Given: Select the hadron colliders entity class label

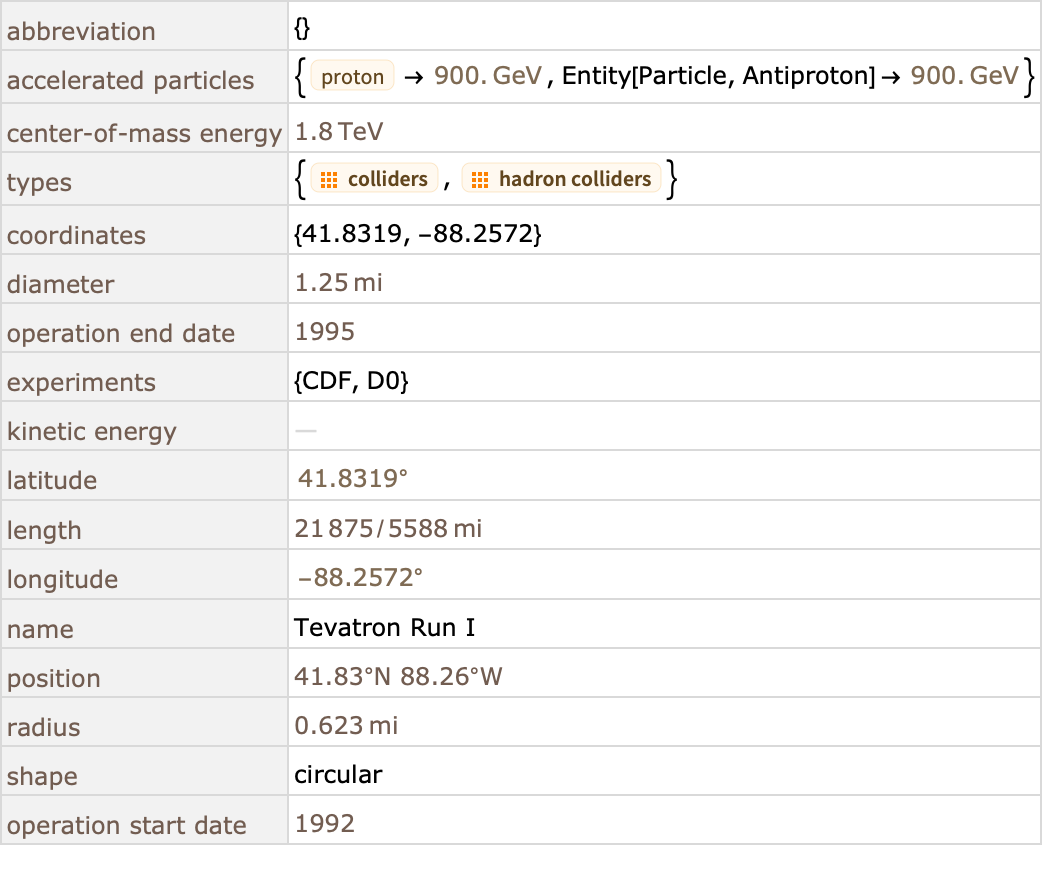Looking at the screenshot, I should click(575, 179).
